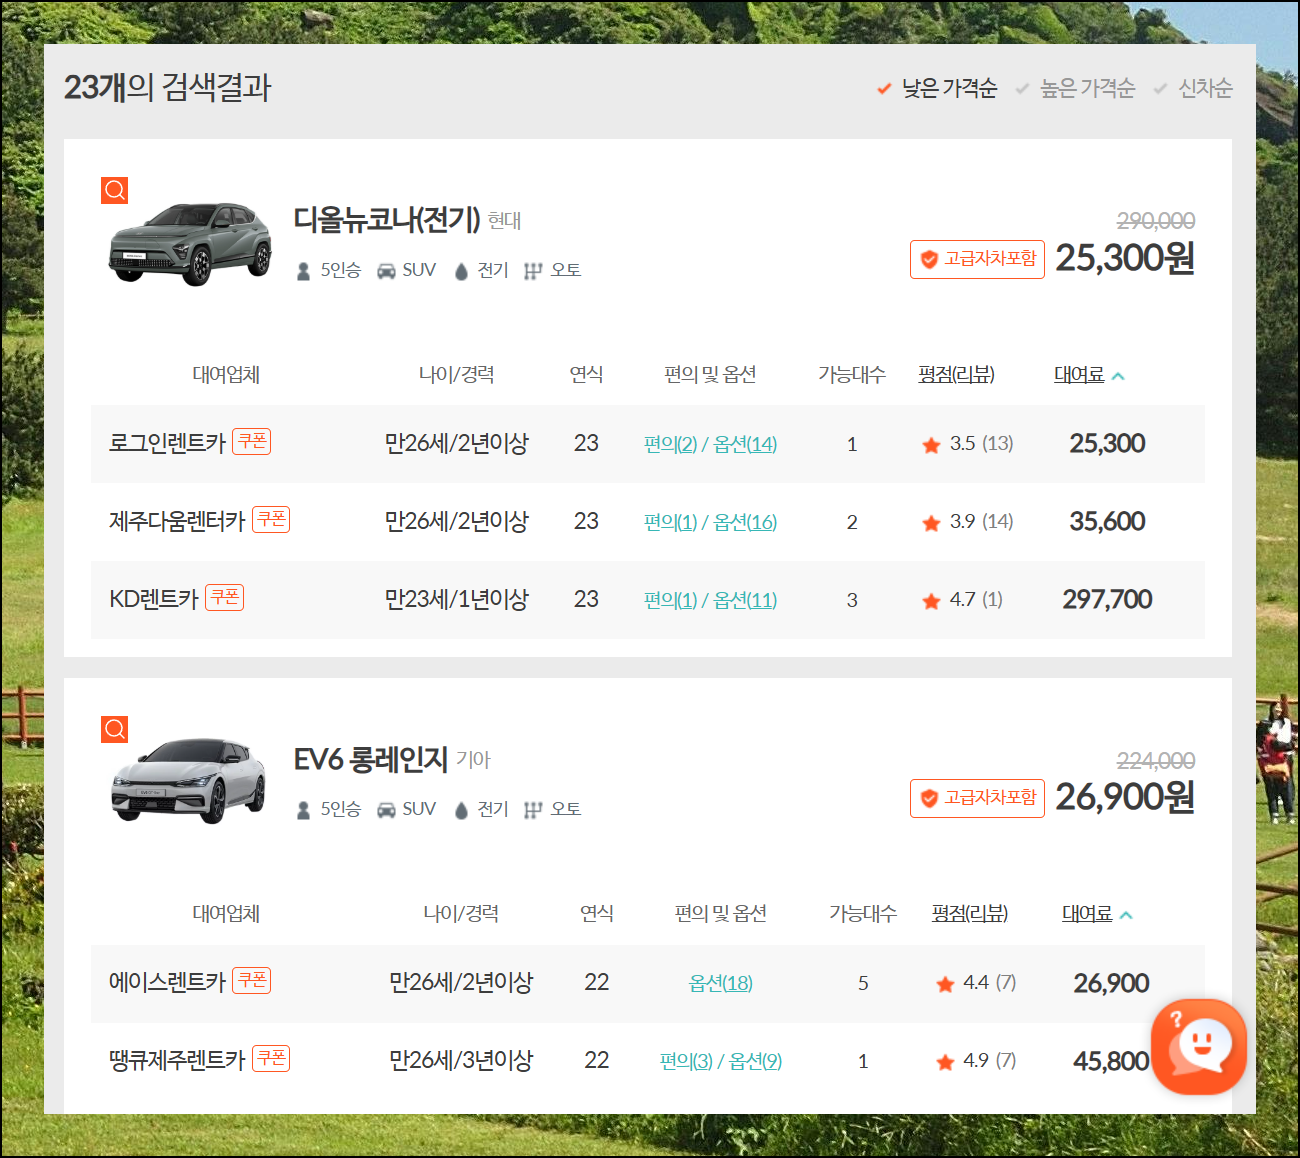
Task: Sort by 낮은 가격순
Action: click(x=937, y=88)
